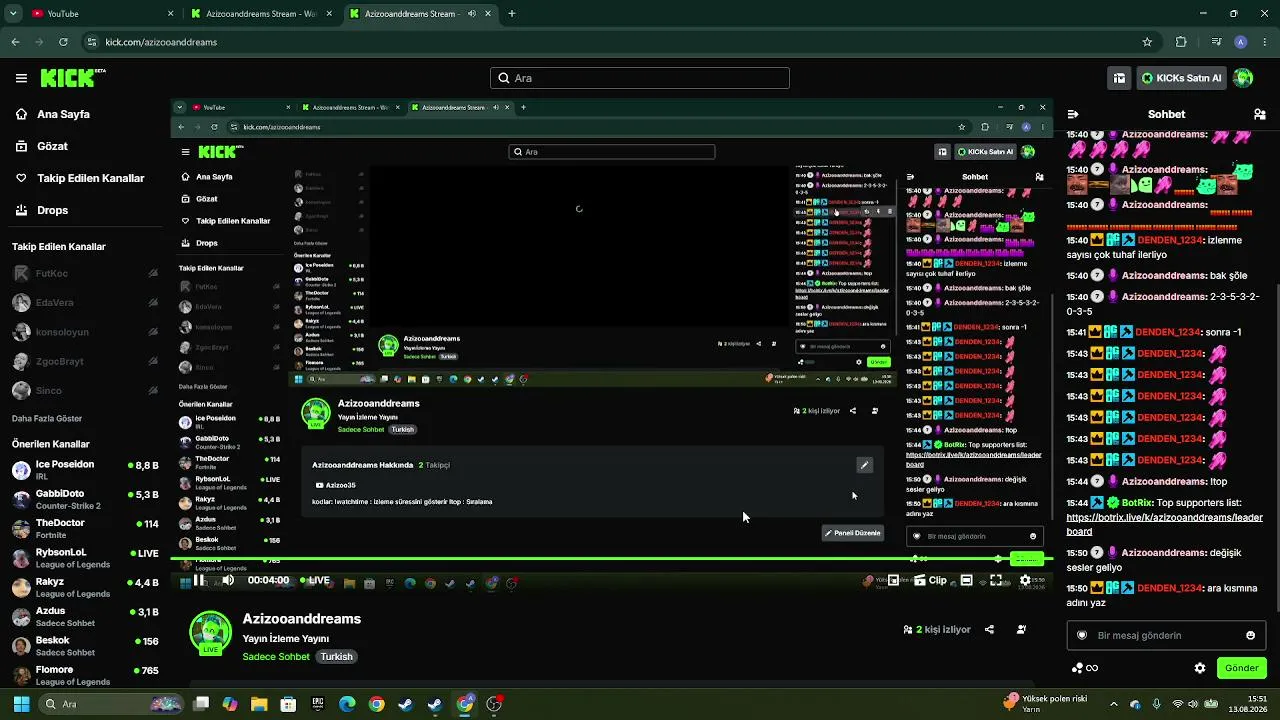This screenshot has width=1280, height=720.
Task: Open the Kick hamburger menu
Action: coord(21,78)
